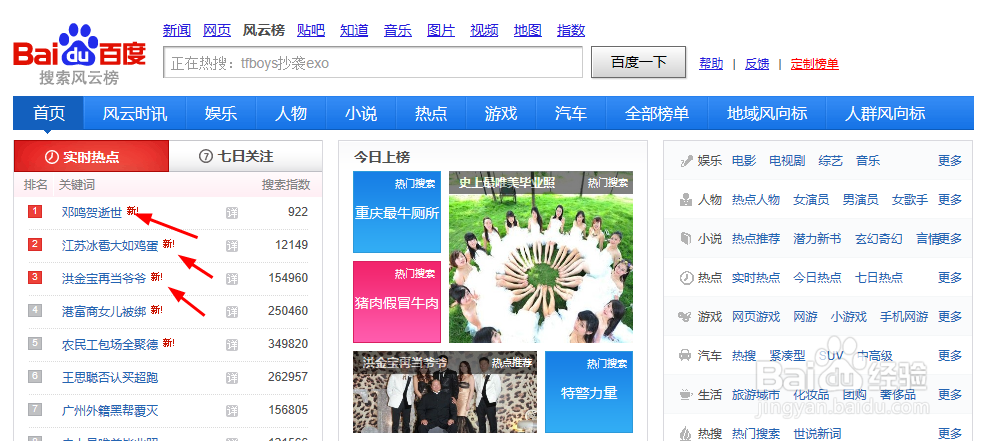The height and width of the screenshot is (441, 985).
Task: Open keyword 洪金宝再当爷爷
Action: [x=104, y=278]
